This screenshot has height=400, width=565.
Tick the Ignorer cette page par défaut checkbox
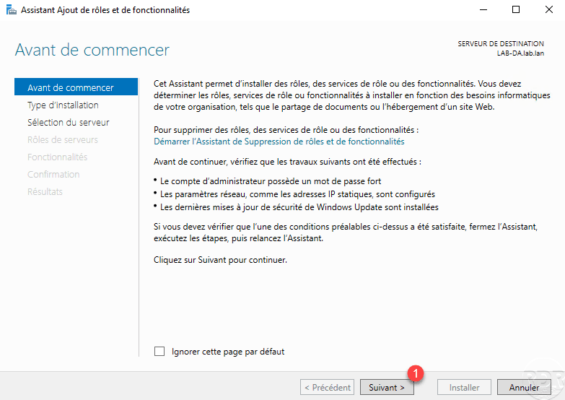[x=159, y=351]
